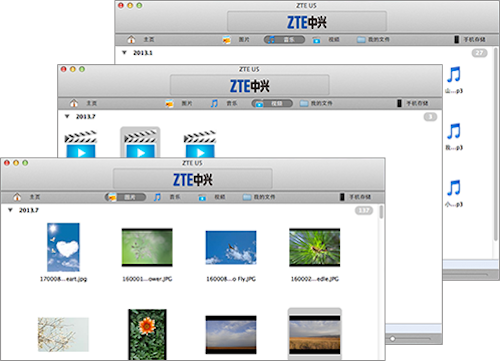
Task: Select the music file 小...p3
Action: tap(454, 193)
